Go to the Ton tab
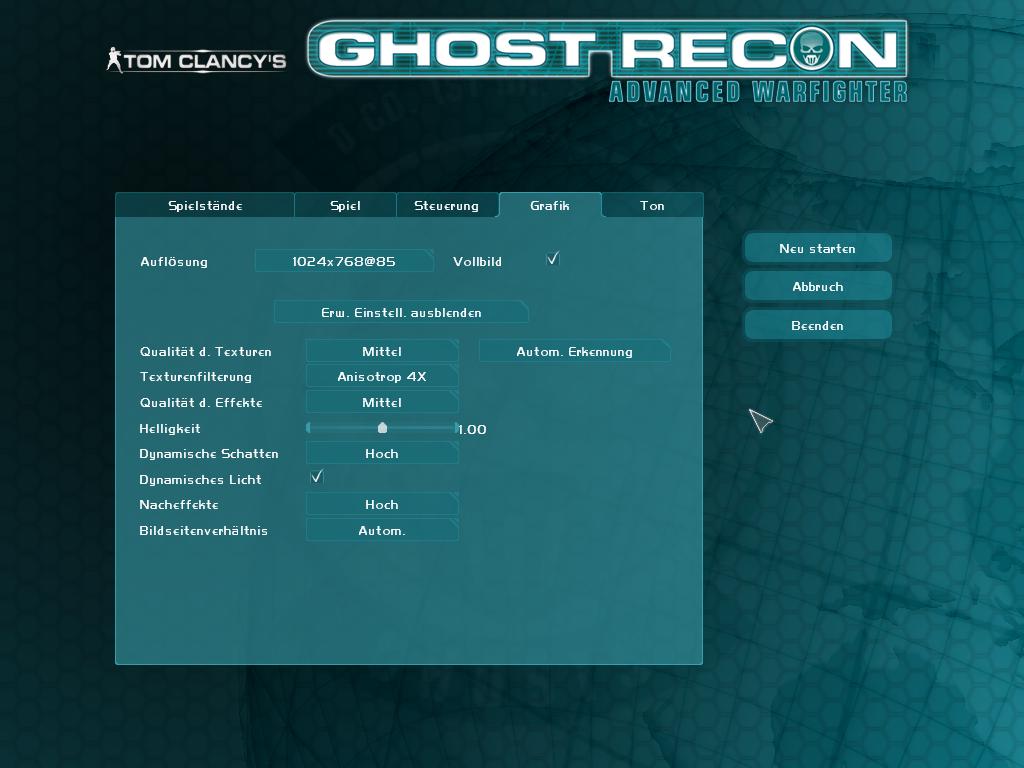Screen dimensions: 1024x768 point(652,206)
